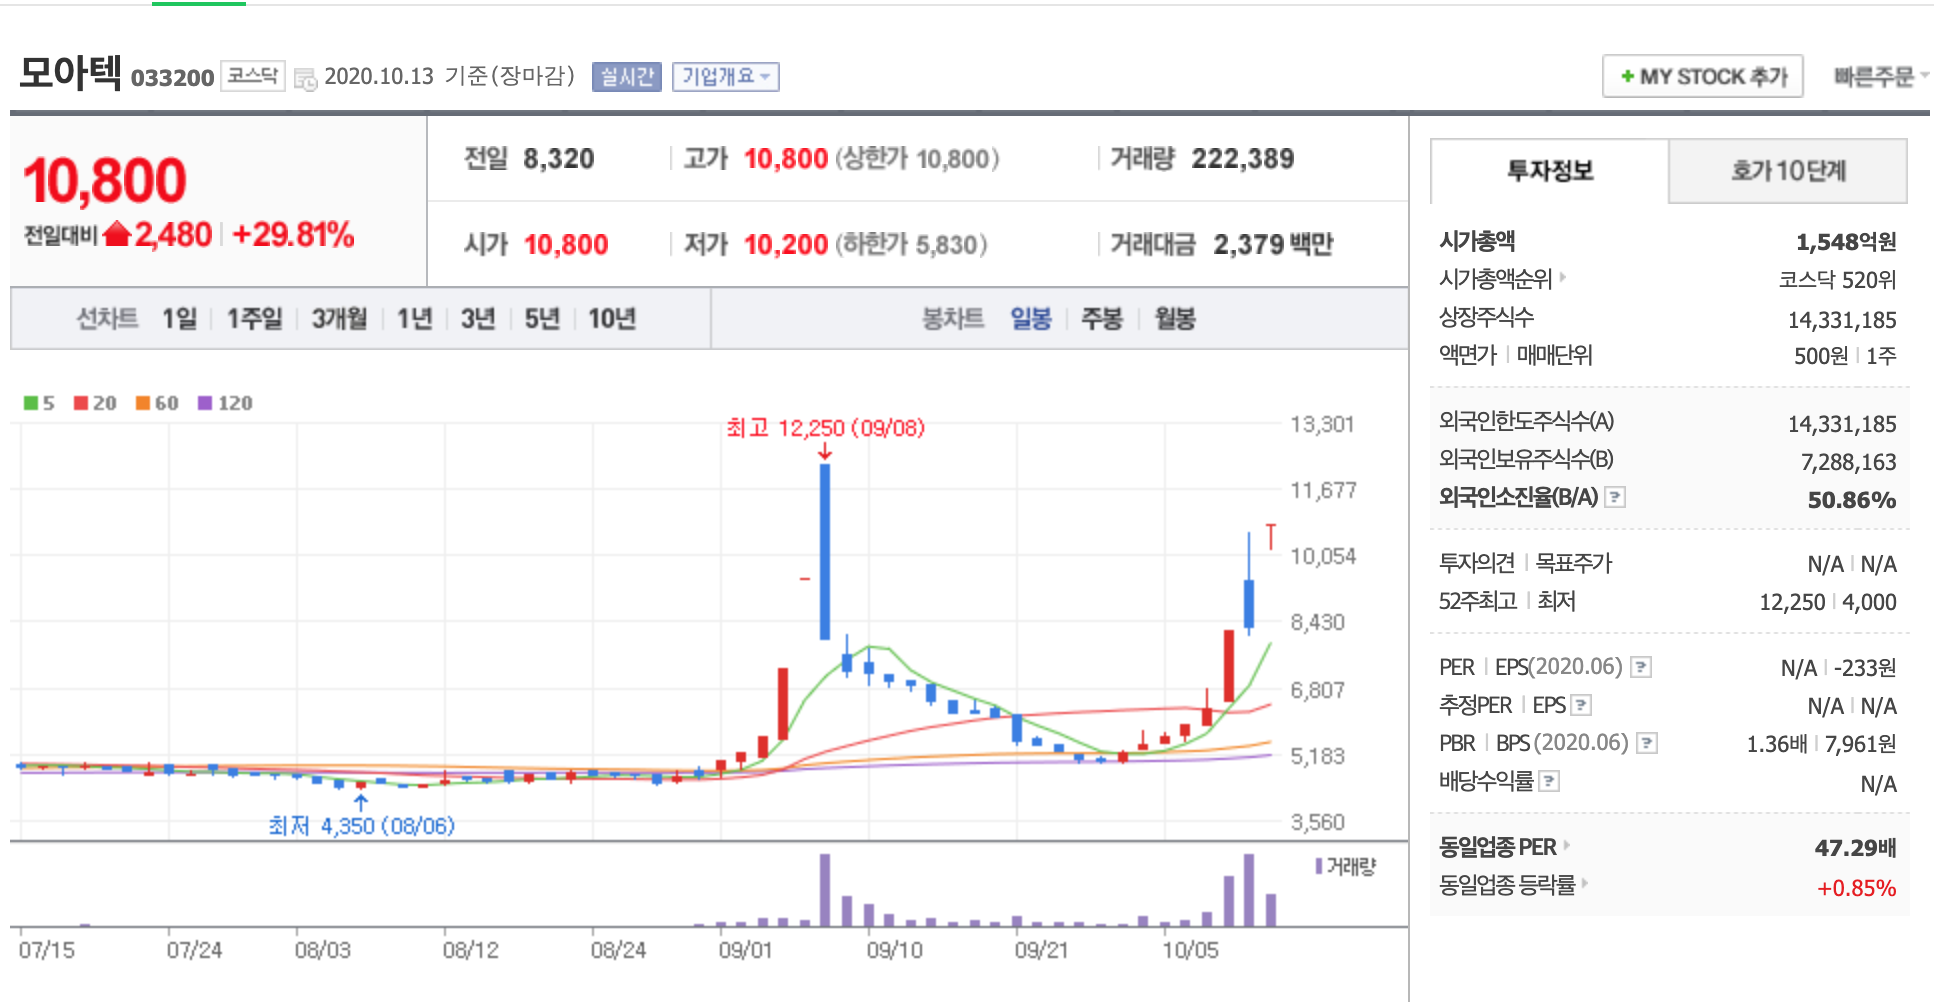Click the green plus icon in MY STOCK 추가
The image size is (1934, 1002).
1627,77
